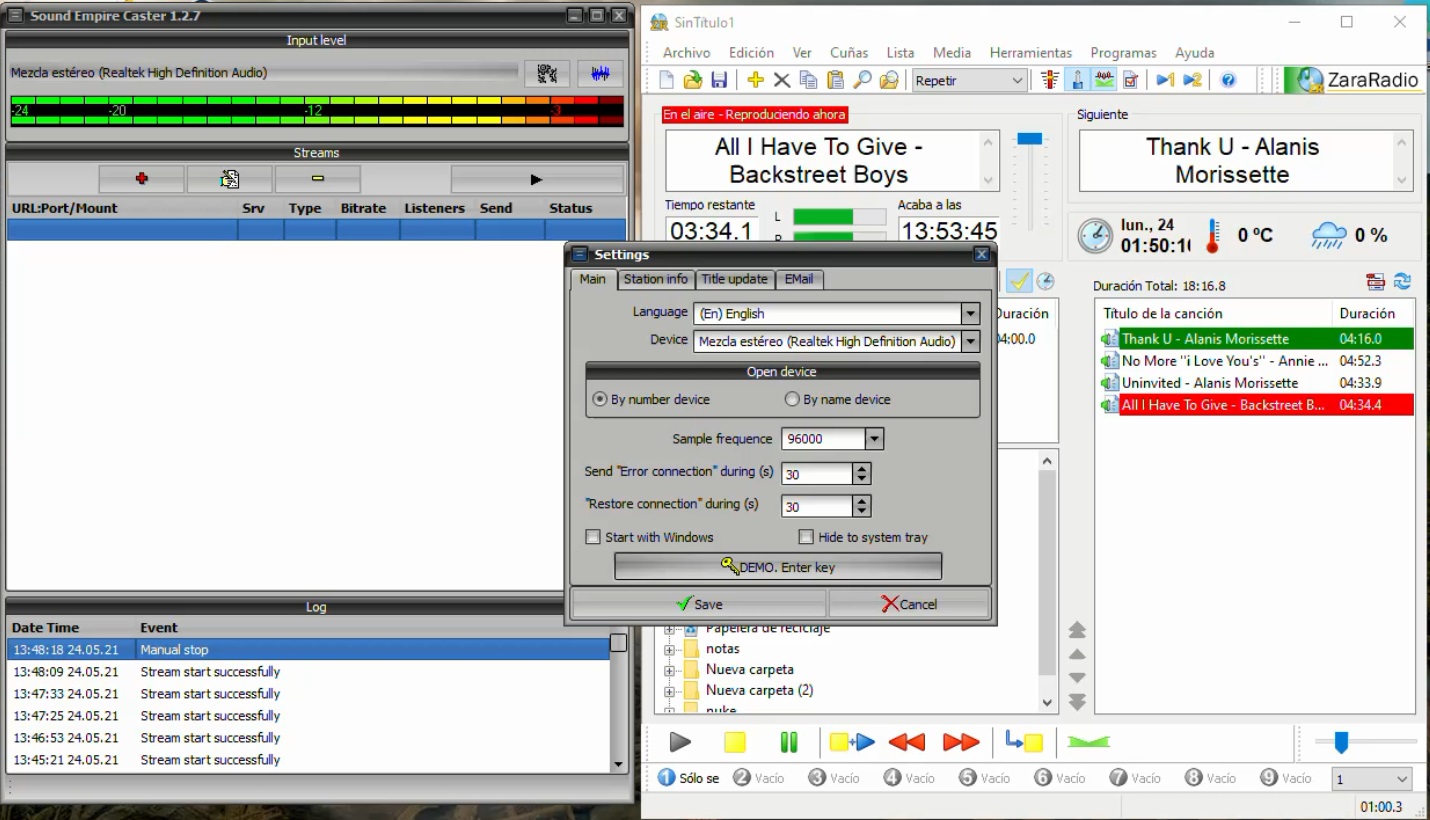Click the blue play-2 icon in ZaraRadio toolbar

click(1192, 80)
